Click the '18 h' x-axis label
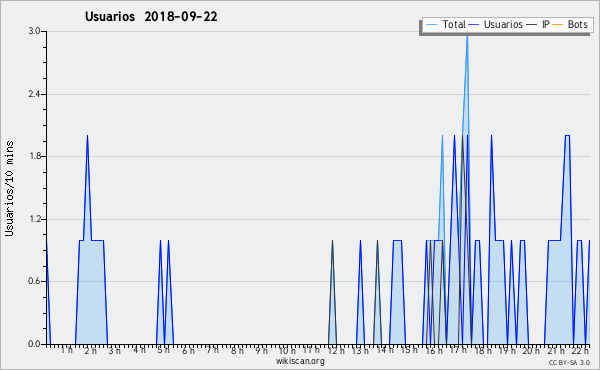The width and height of the screenshot is (600, 370). click(483, 350)
